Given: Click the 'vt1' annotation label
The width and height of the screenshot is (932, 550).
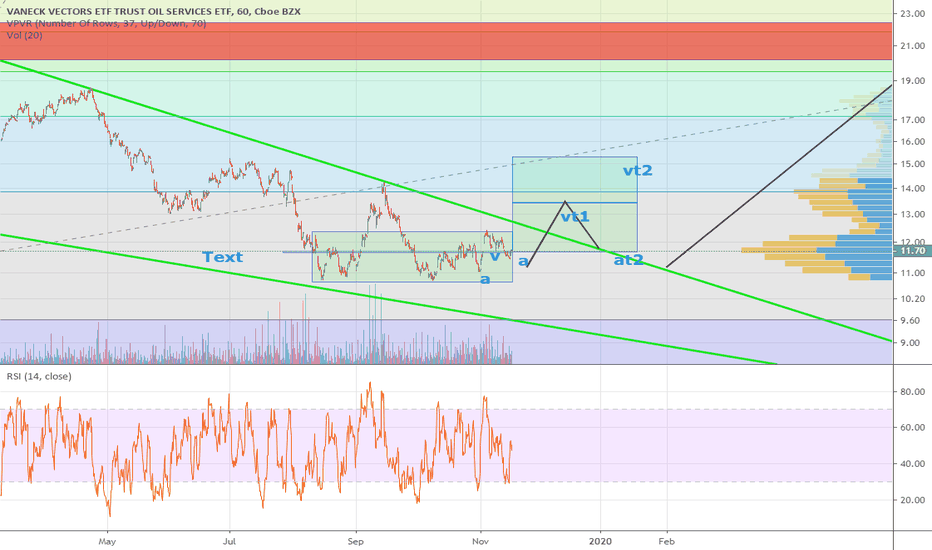Looking at the screenshot, I should 575,216.
